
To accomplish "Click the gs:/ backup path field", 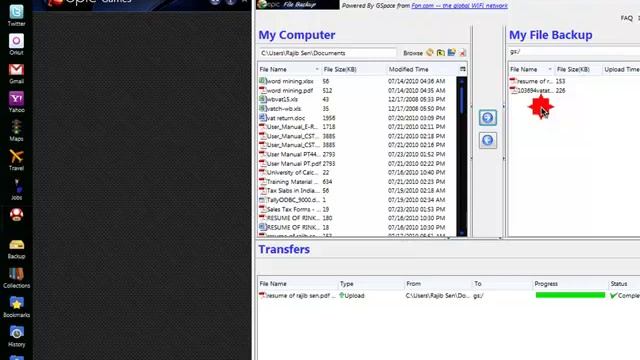I will point(574,51).
